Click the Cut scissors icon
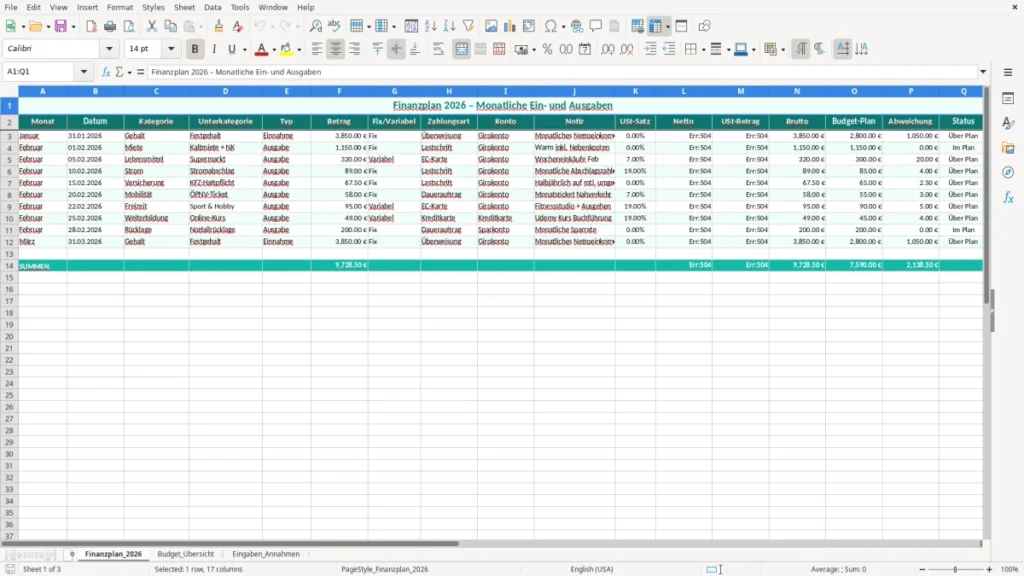This screenshot has height=576, width=1024. [x=152, y=26]
